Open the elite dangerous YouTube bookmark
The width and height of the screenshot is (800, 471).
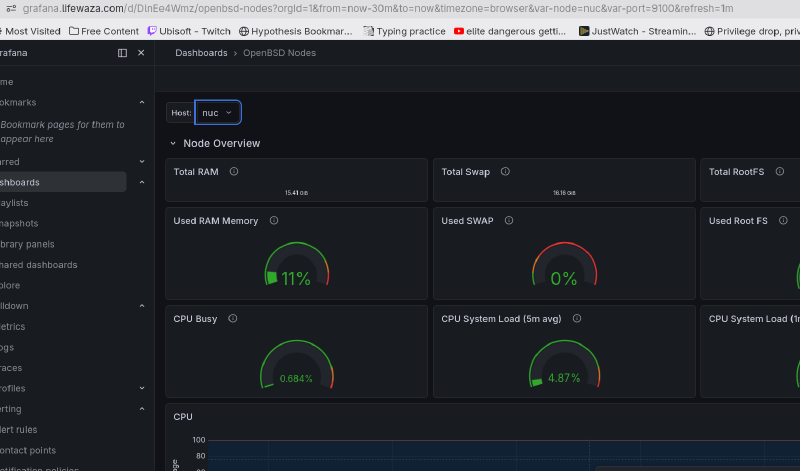[x=510, y=31]
